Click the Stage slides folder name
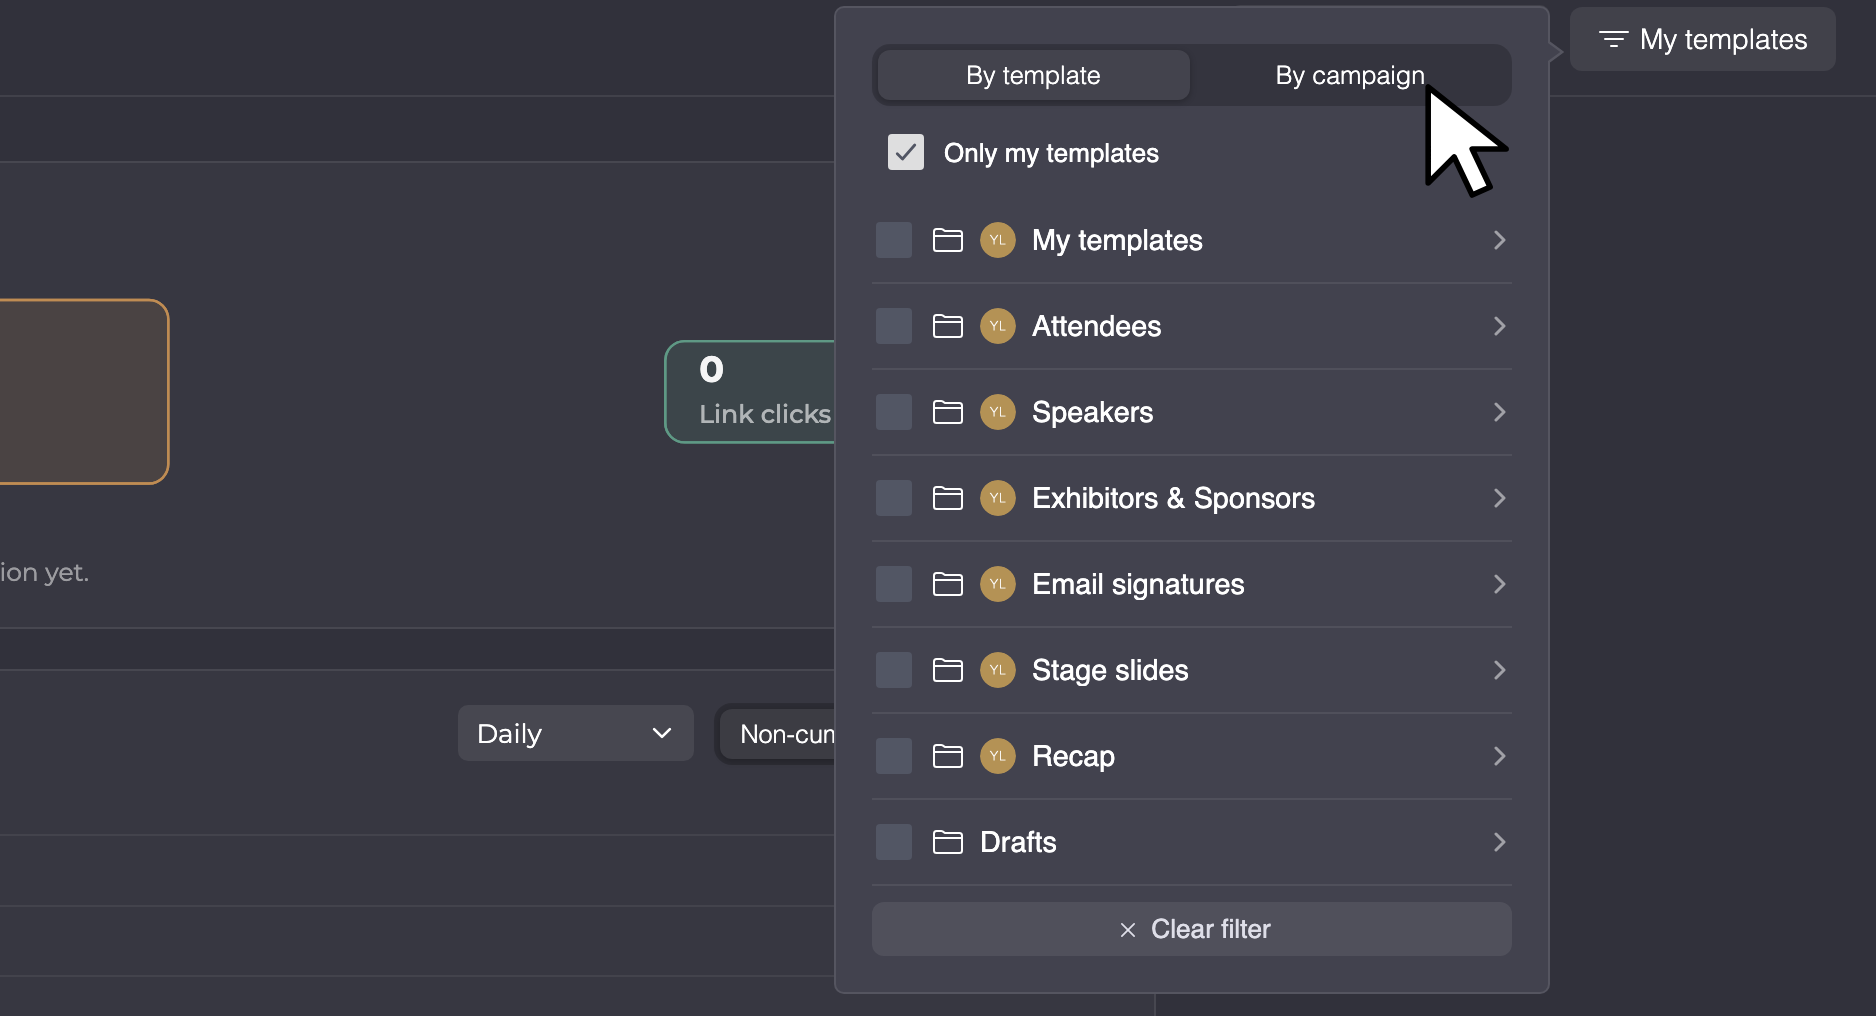The height and width of the screenshot is (1016, 1876). pos(1110,670)
